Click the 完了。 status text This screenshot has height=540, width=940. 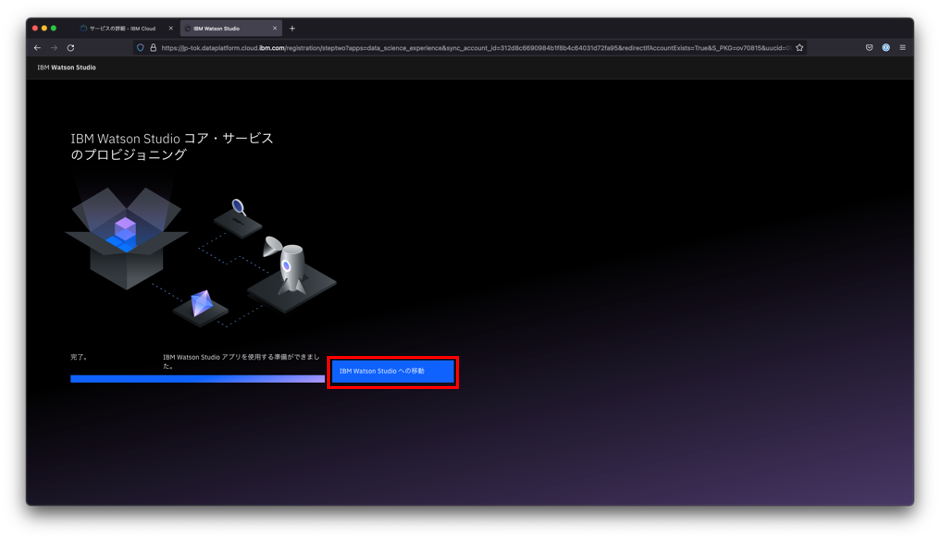click(x=79, y=357)
